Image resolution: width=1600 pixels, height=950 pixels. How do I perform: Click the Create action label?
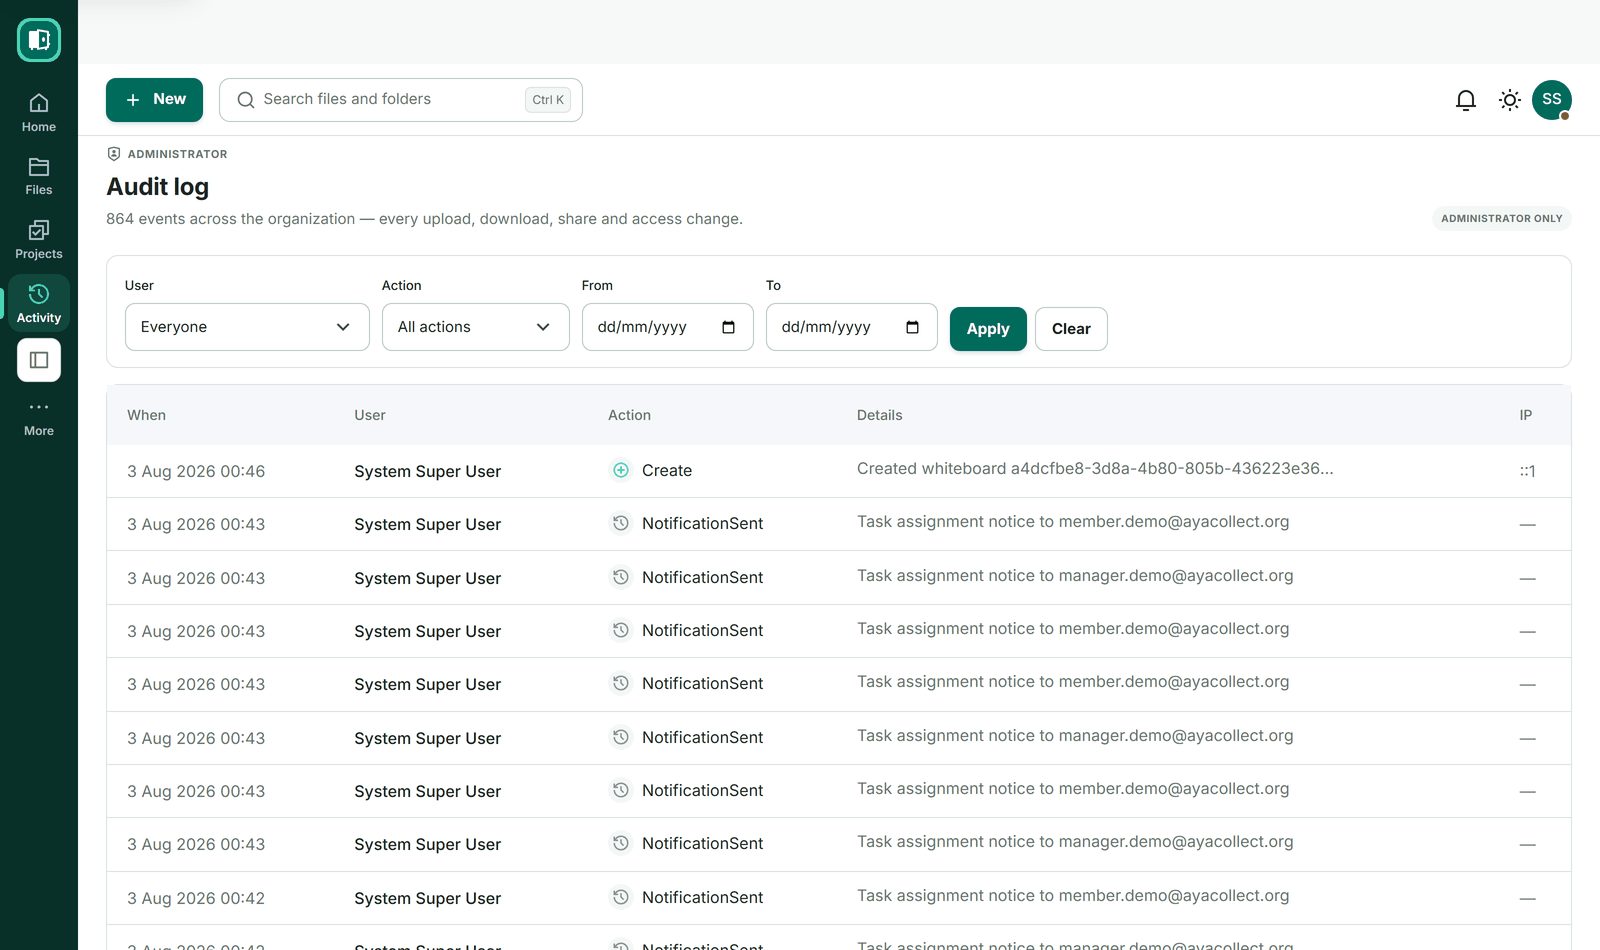pyautogui.click(x=667, y=470)
